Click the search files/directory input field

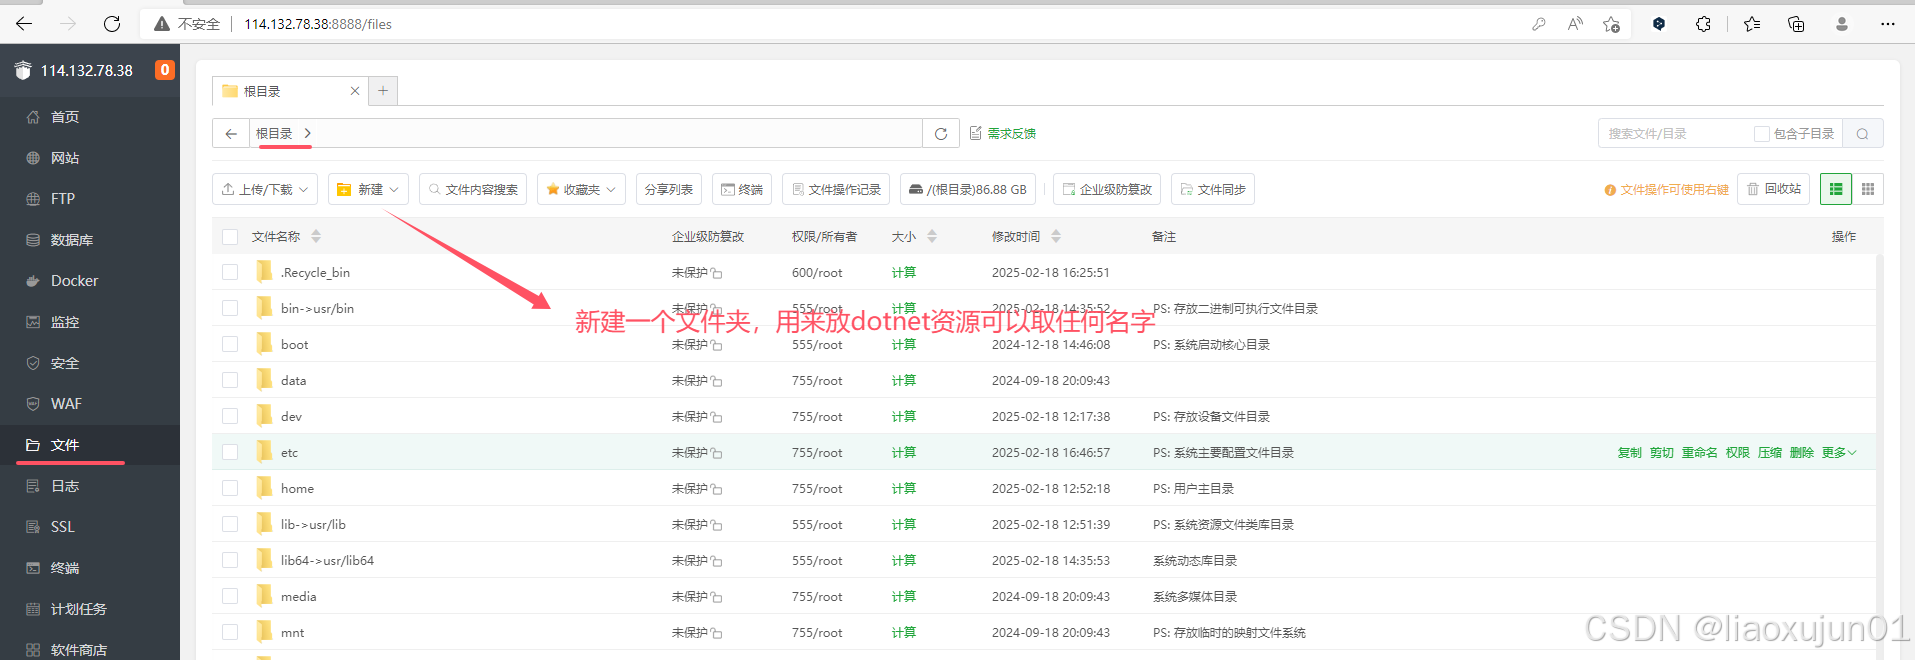pos(1675,134)
